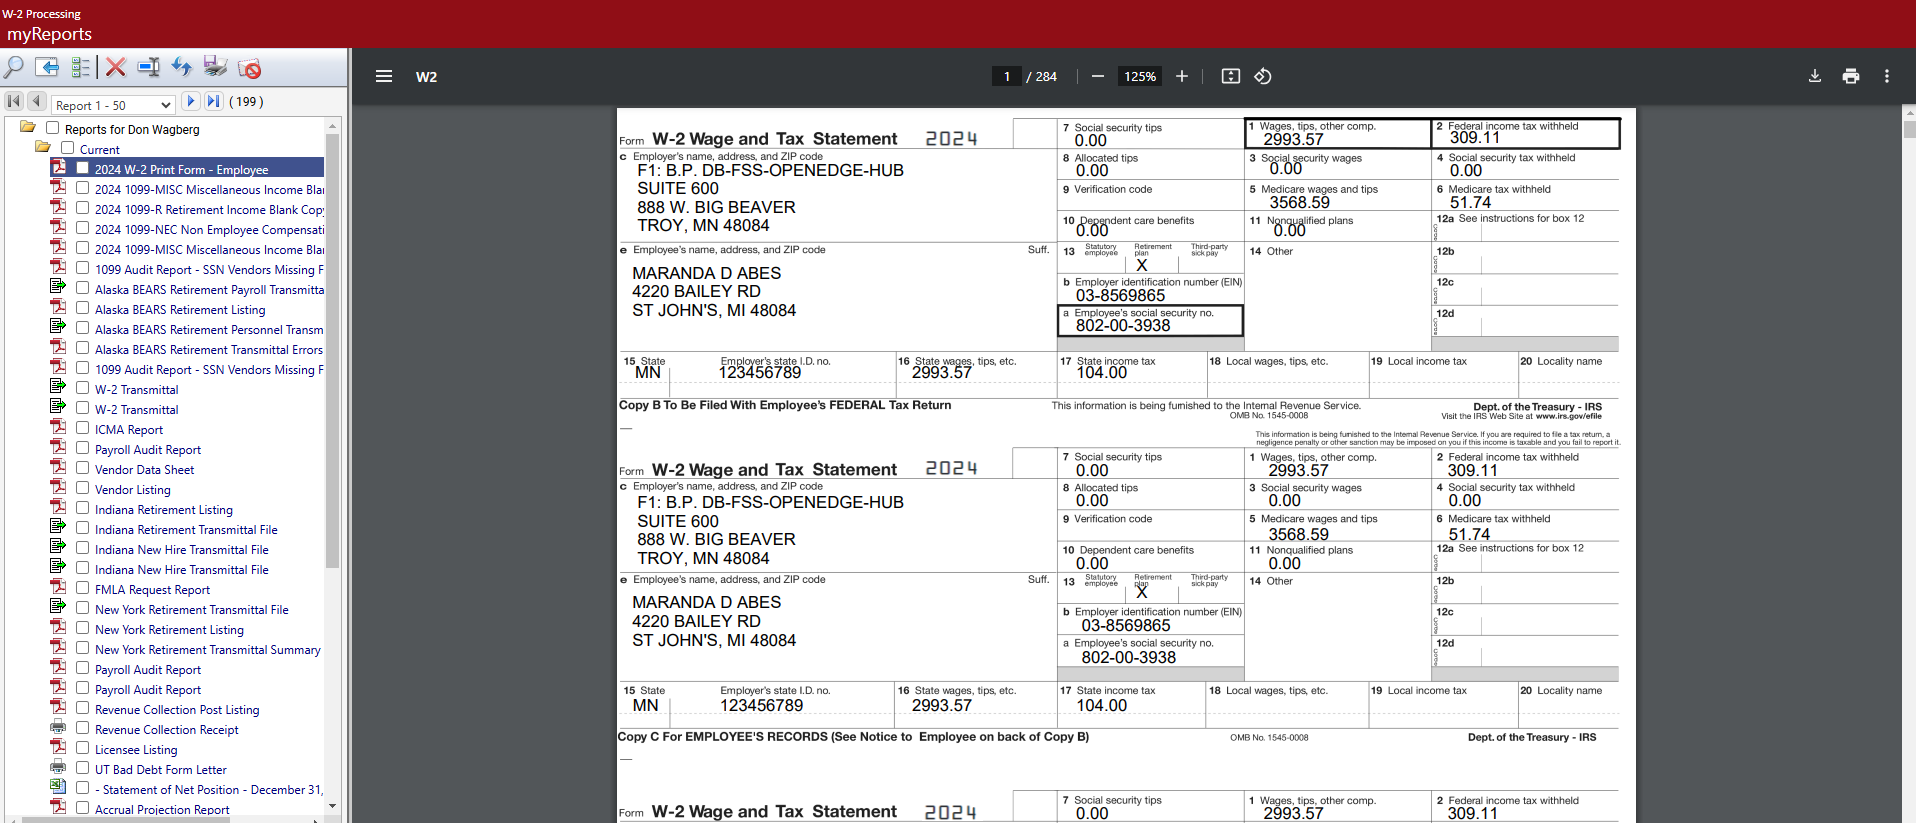
Task: Zoom in the PDF with plus
Action: (x=1182, y=76)
